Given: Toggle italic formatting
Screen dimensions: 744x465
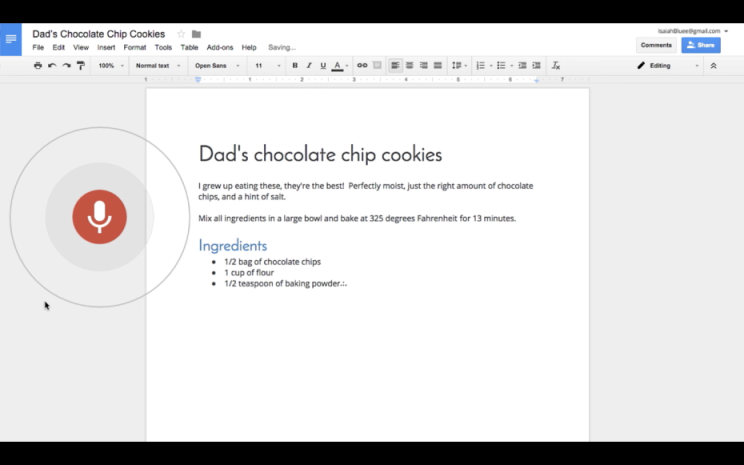Looking at the screenshot, I should [309, 66].
